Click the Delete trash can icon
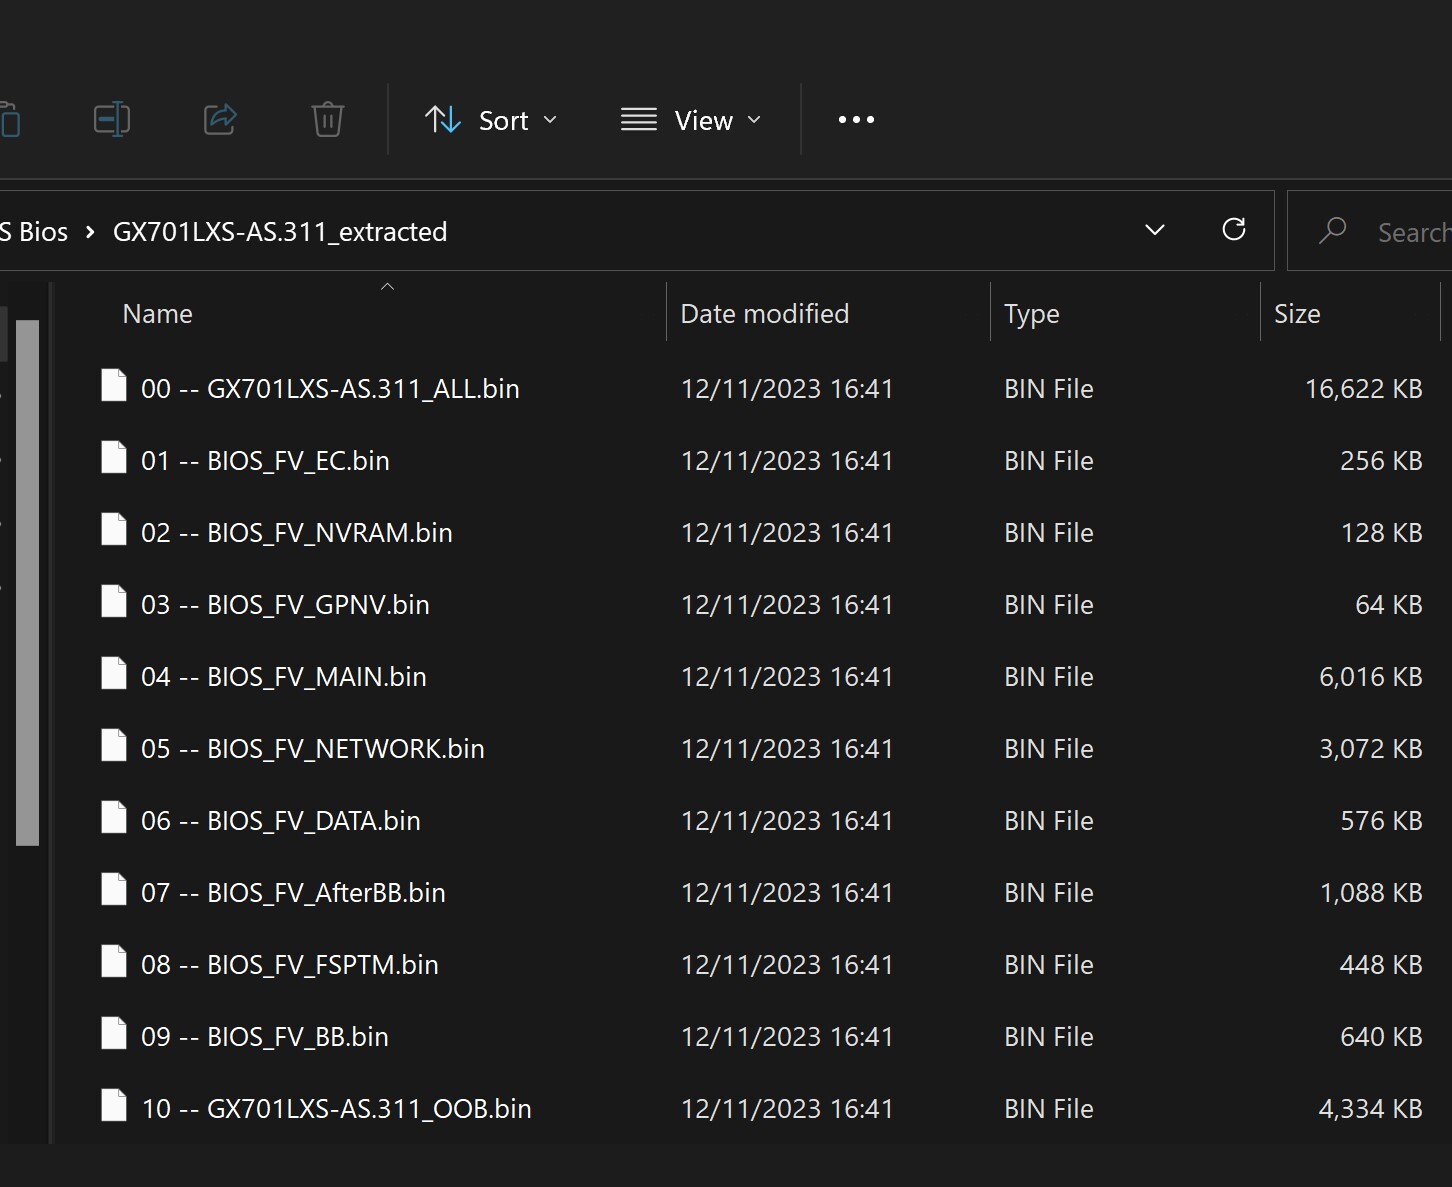Screen dimensions: 1452x1187 (327, 120)
